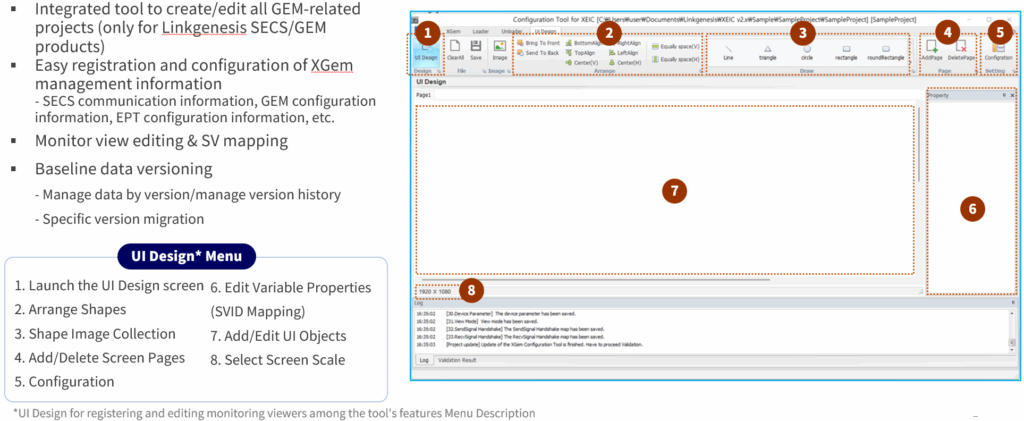The height and width of the screenshot is (421, 1024).
Task: Switch to the Log tab
Action: (423, 360)
